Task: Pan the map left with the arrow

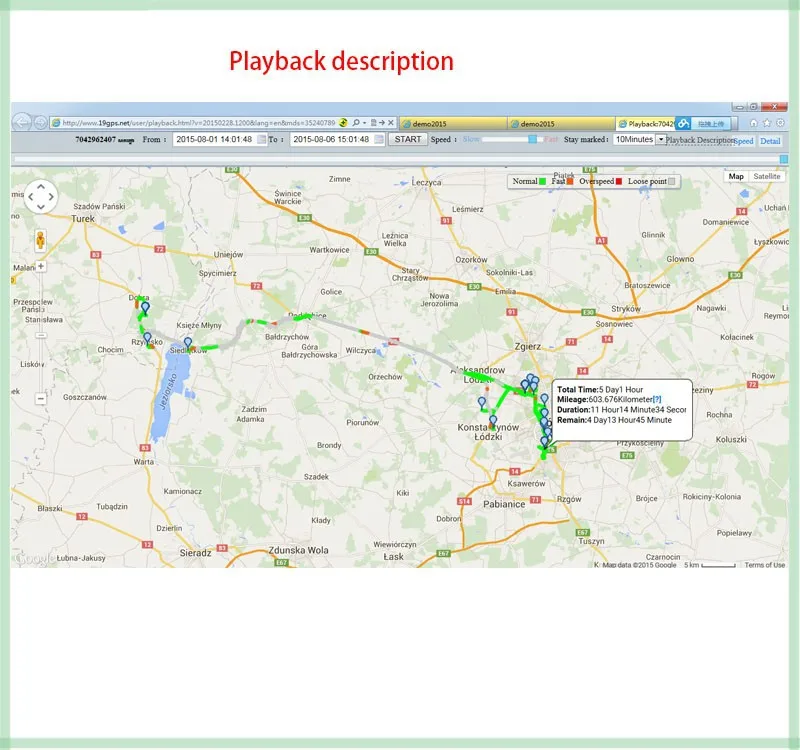Action: pos(31,196)
